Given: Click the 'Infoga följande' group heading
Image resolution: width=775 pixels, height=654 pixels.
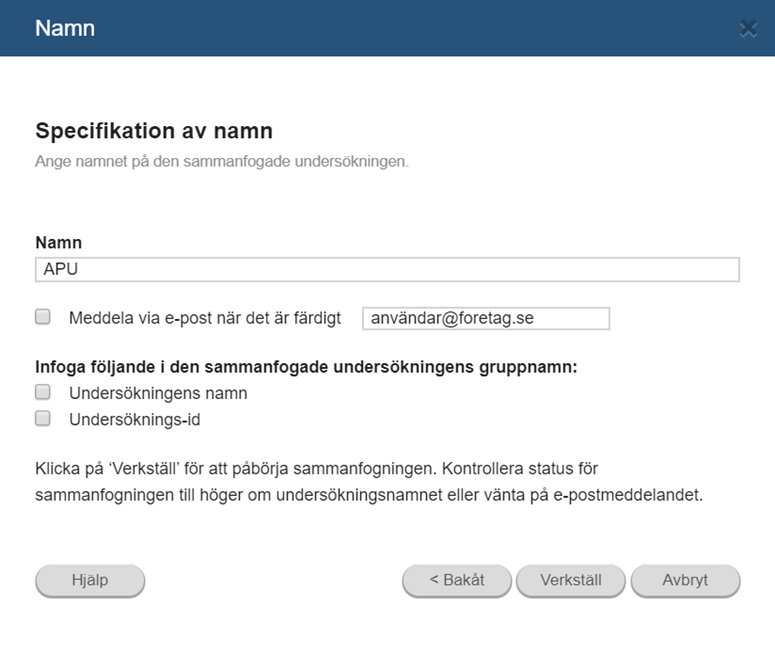Looking at the screenshot, I should coord(306,367).
